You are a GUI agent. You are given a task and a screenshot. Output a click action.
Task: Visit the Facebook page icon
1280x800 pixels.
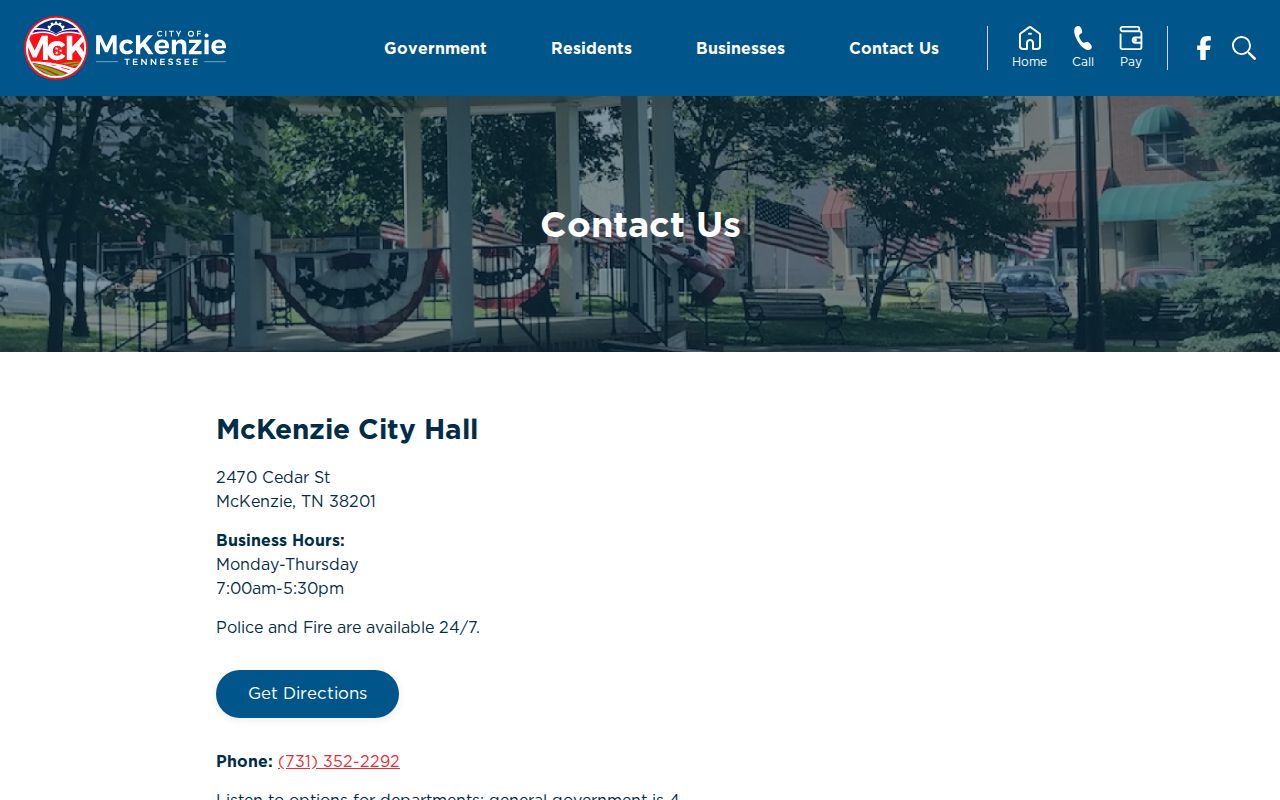coord(1204,48)
